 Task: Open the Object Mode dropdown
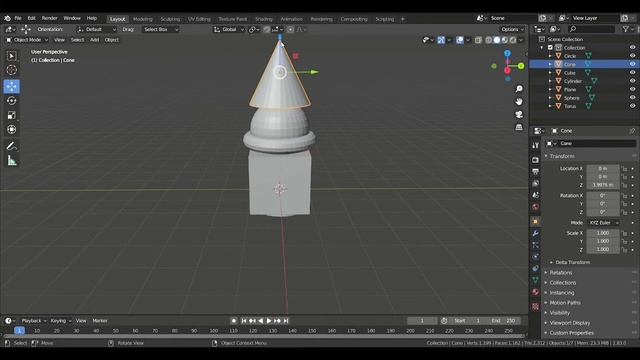(x=27, y=40)
